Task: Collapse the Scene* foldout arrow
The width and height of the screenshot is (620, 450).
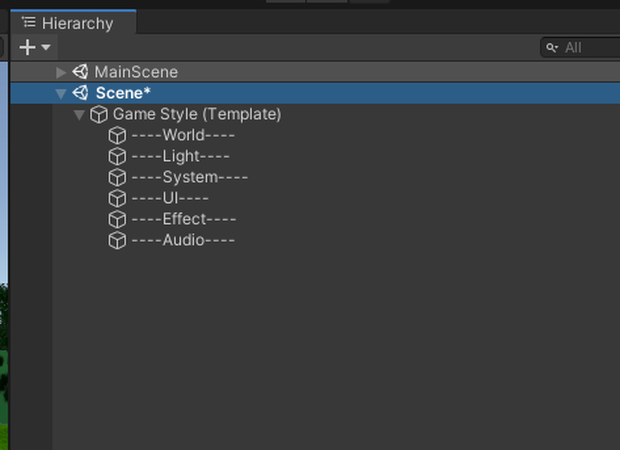Action: [61, 94]
